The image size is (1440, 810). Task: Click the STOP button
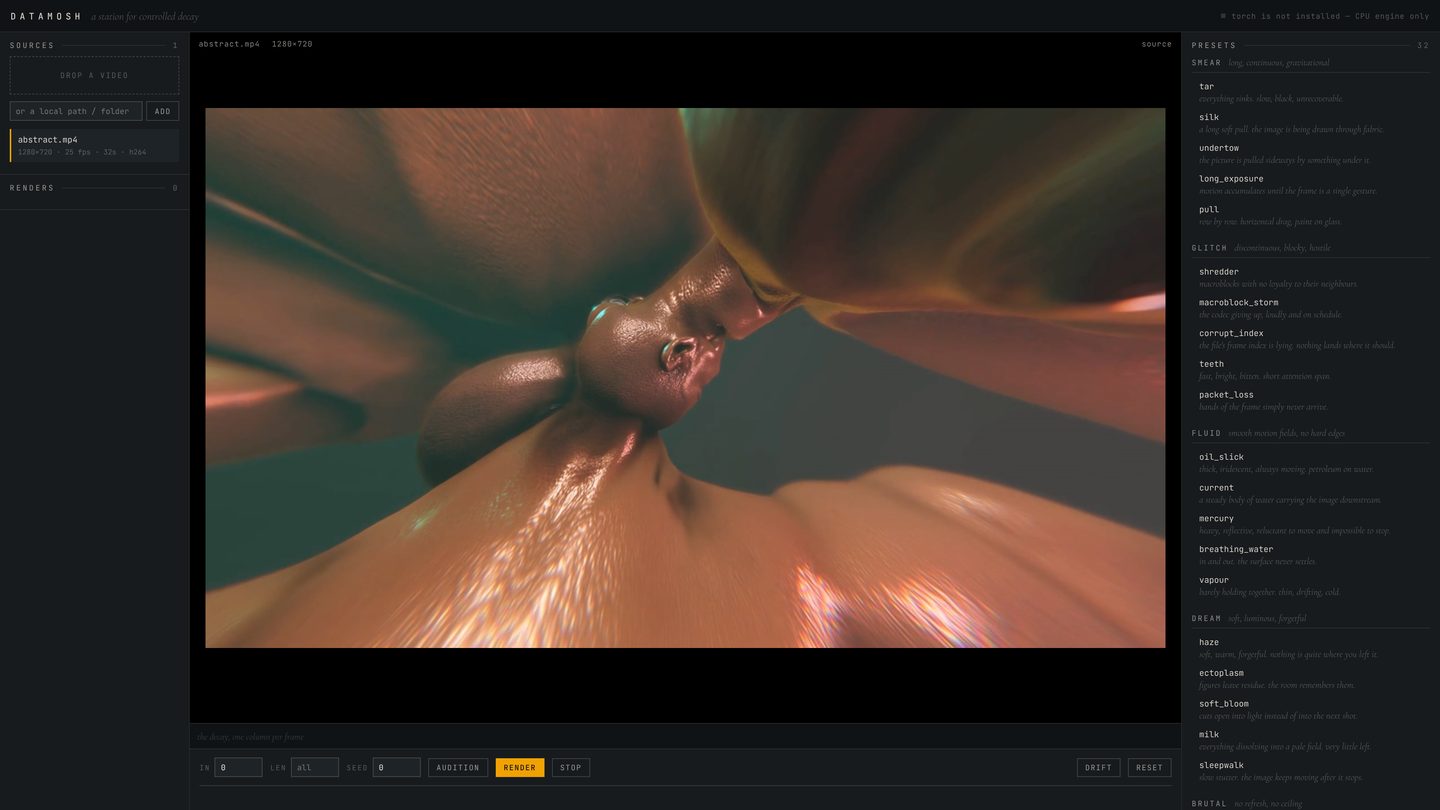(x=571, y=767)
